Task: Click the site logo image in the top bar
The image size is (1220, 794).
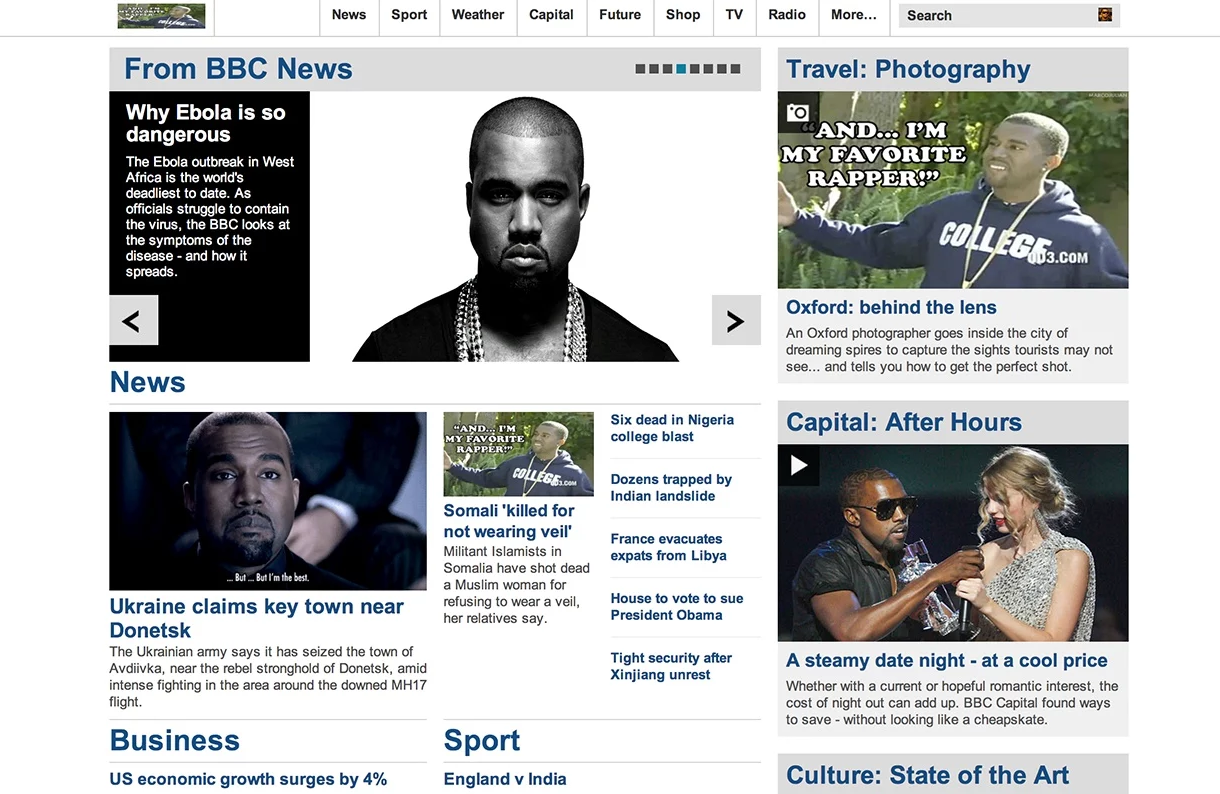Action: pos(161,15)
